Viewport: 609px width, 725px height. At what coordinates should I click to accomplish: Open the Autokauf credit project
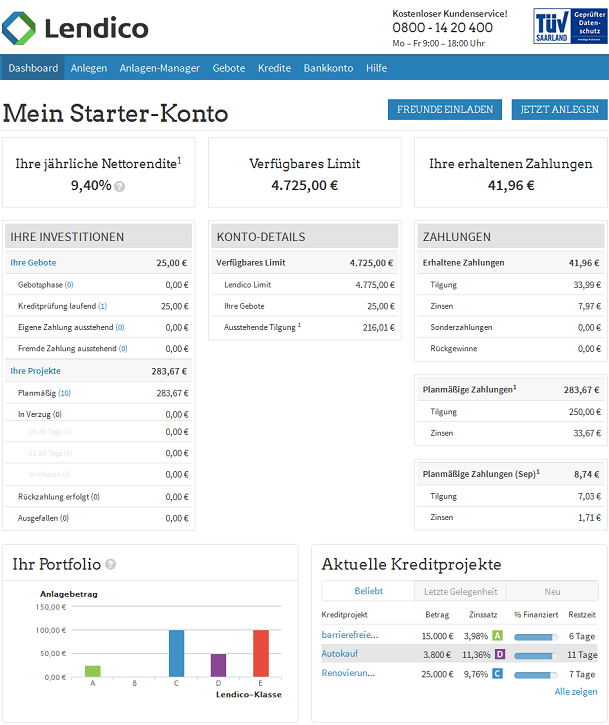tap(340, 654)
